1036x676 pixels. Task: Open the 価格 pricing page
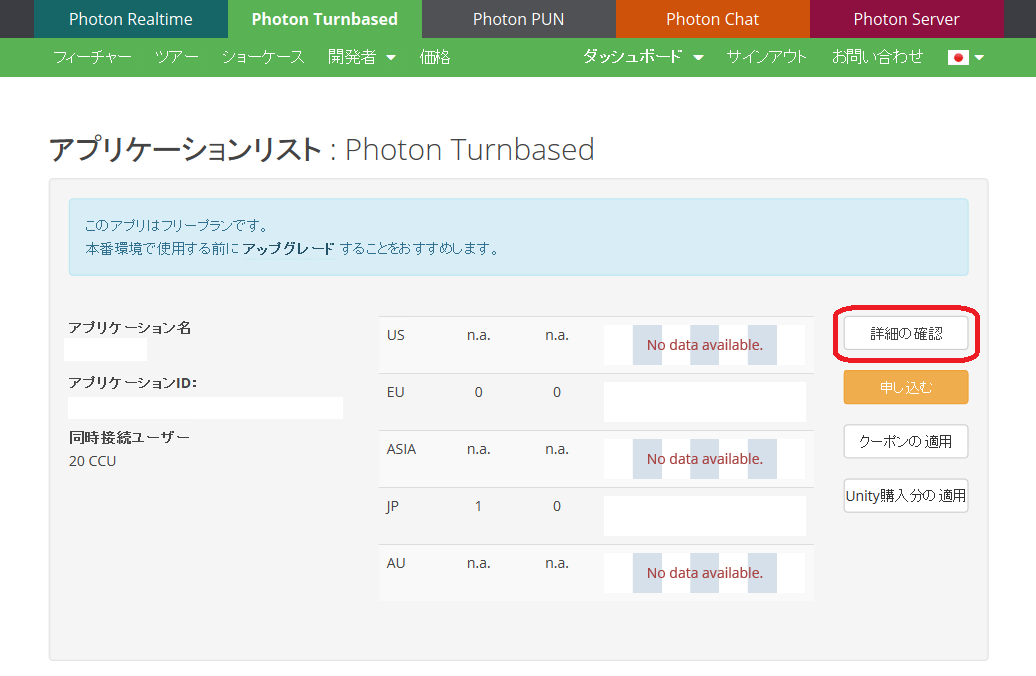pos(435,57)
